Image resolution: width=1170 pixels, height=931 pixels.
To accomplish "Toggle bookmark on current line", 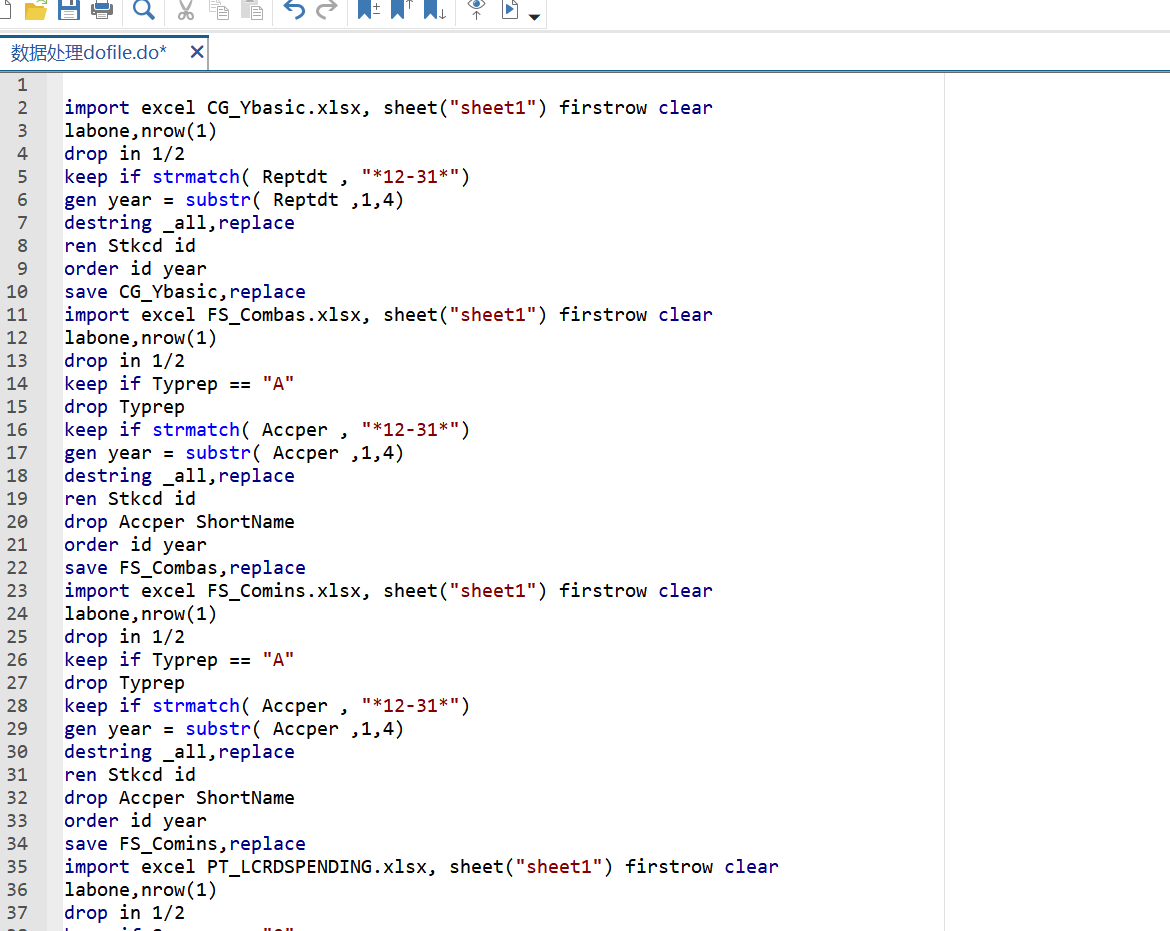I will click(369, 10).
